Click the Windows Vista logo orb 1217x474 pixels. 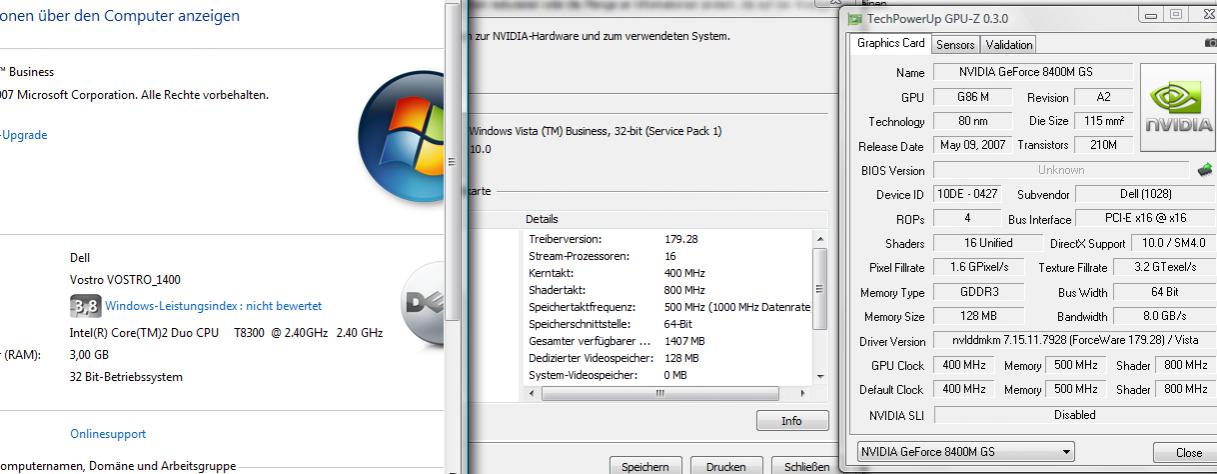[x=403, y=138]
